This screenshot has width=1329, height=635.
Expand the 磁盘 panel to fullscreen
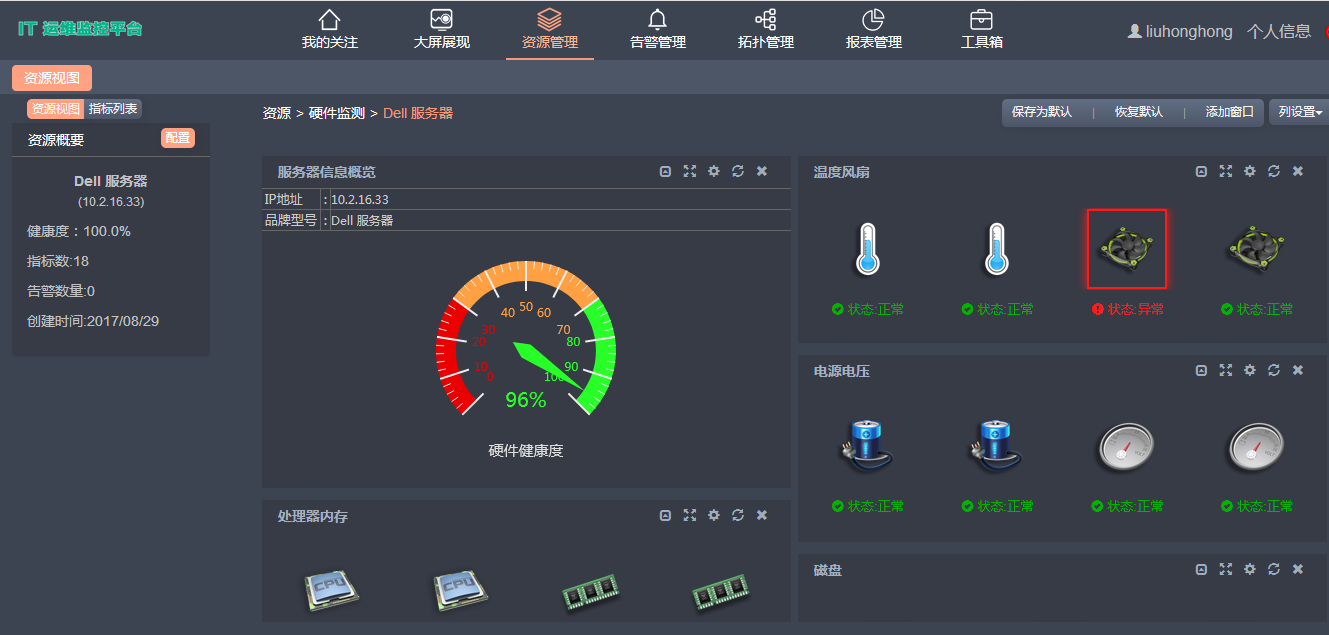coord(1226,568)
